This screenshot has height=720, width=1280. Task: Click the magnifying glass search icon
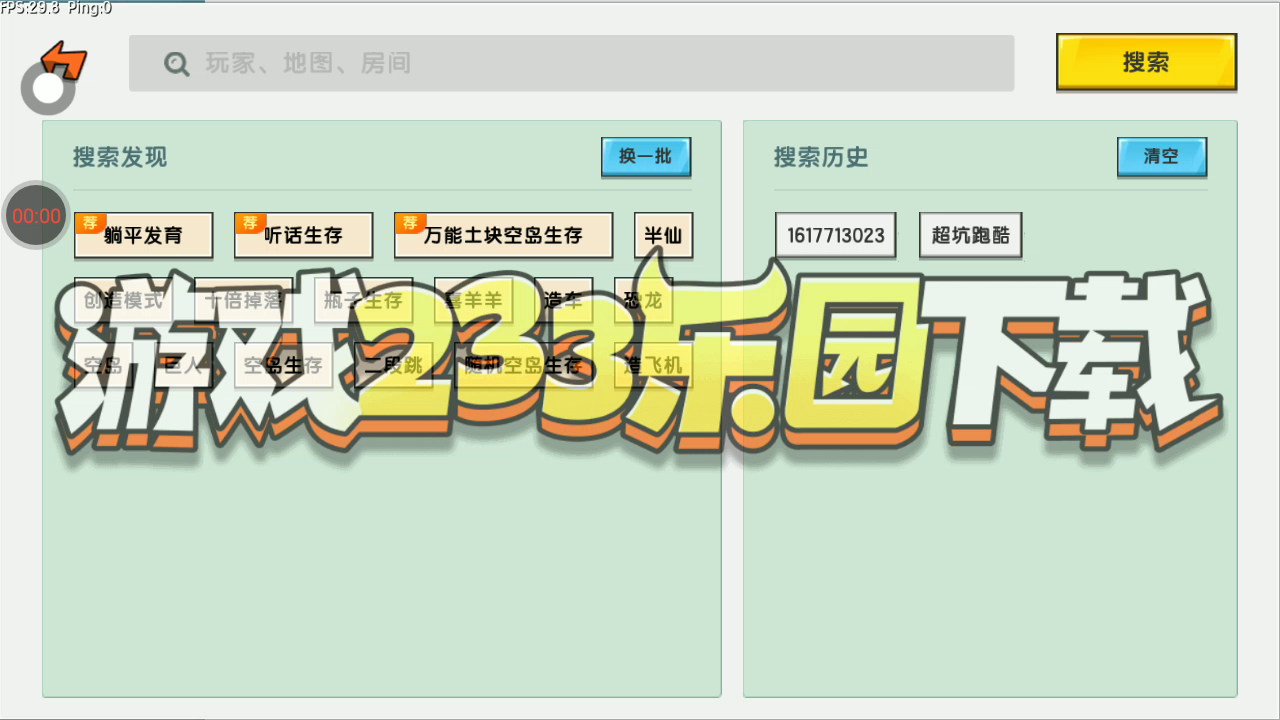tap(177, 64)
